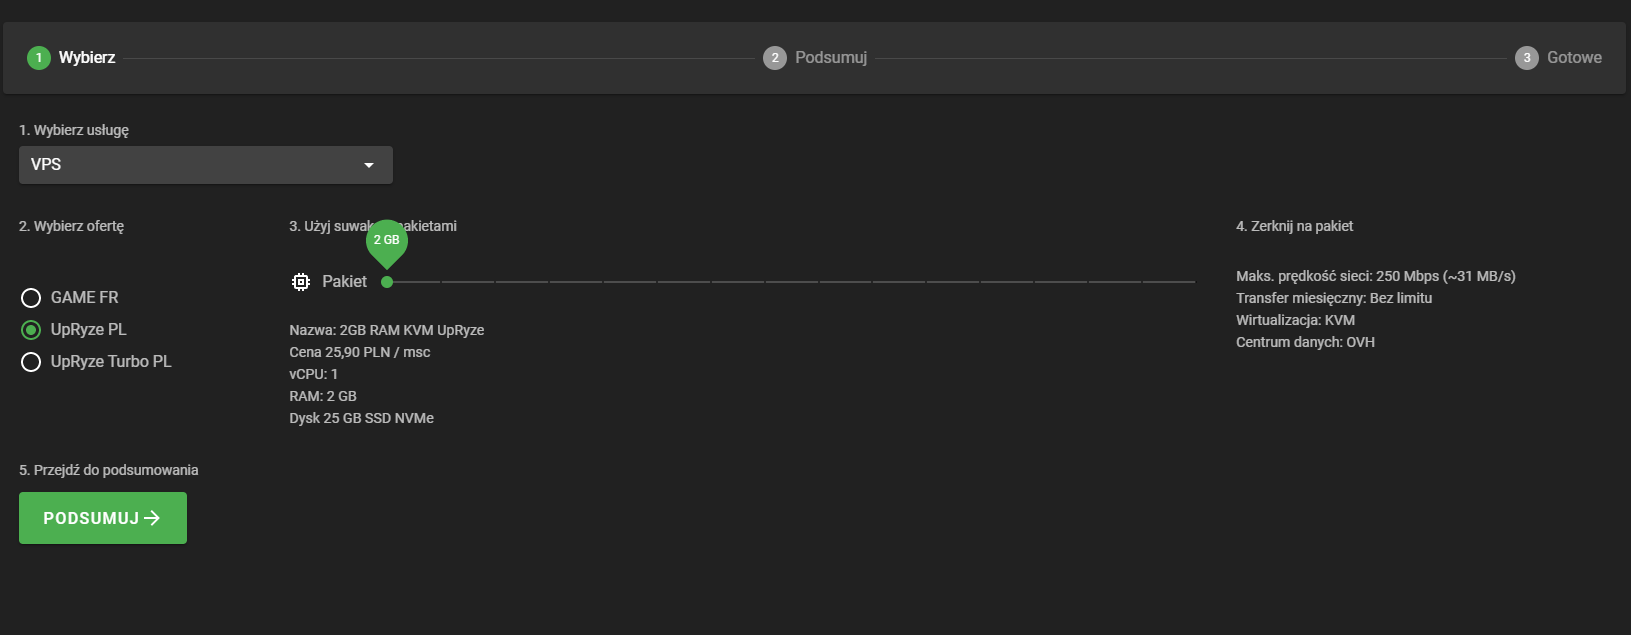Click the step 3 number circle
The width and height of the screenshot is (1631, 635).
pos(1526,58)
